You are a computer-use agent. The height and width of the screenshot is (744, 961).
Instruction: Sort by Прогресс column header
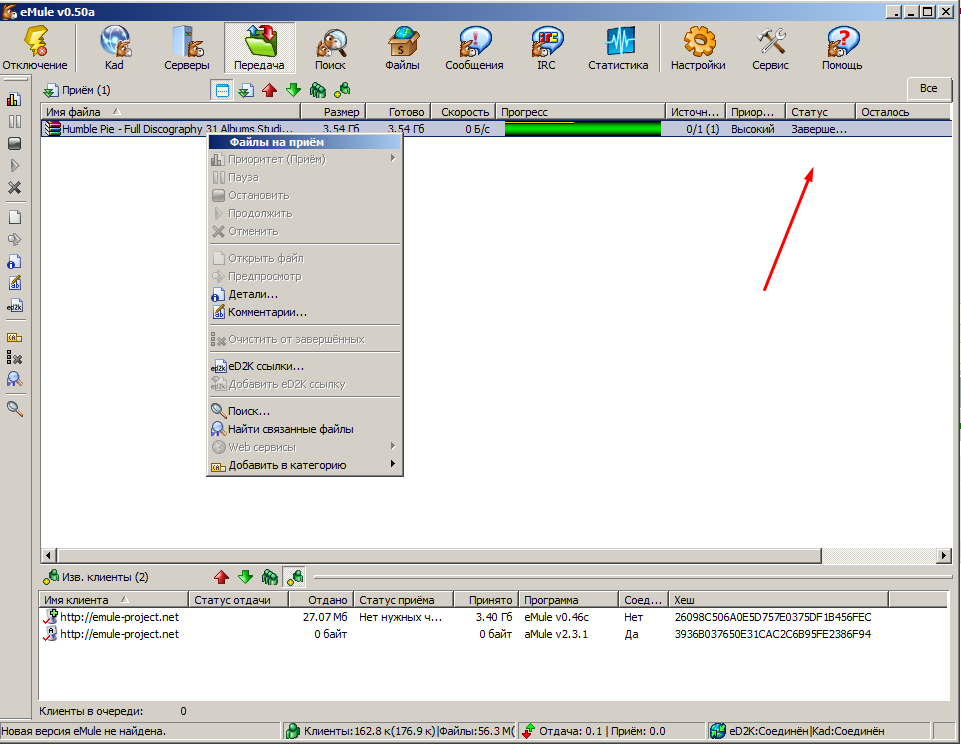point(580,112)
